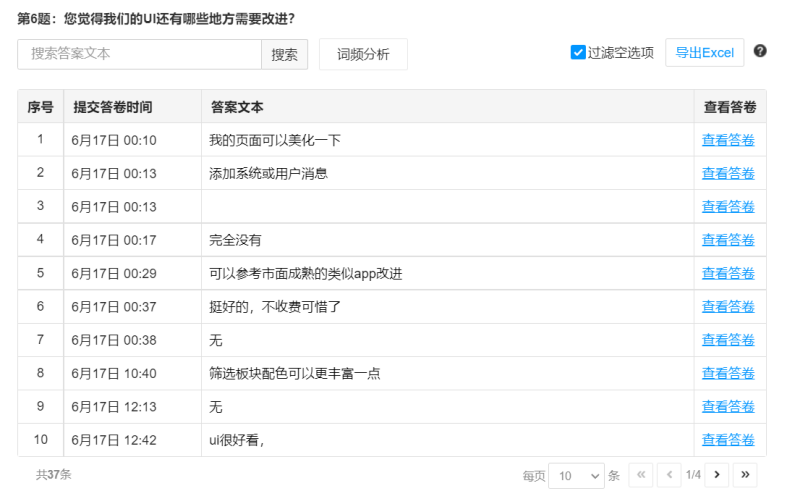This screenshot has width=788, height=491.
Task: Select the empty answer cell in row 3
Action: 448,207
